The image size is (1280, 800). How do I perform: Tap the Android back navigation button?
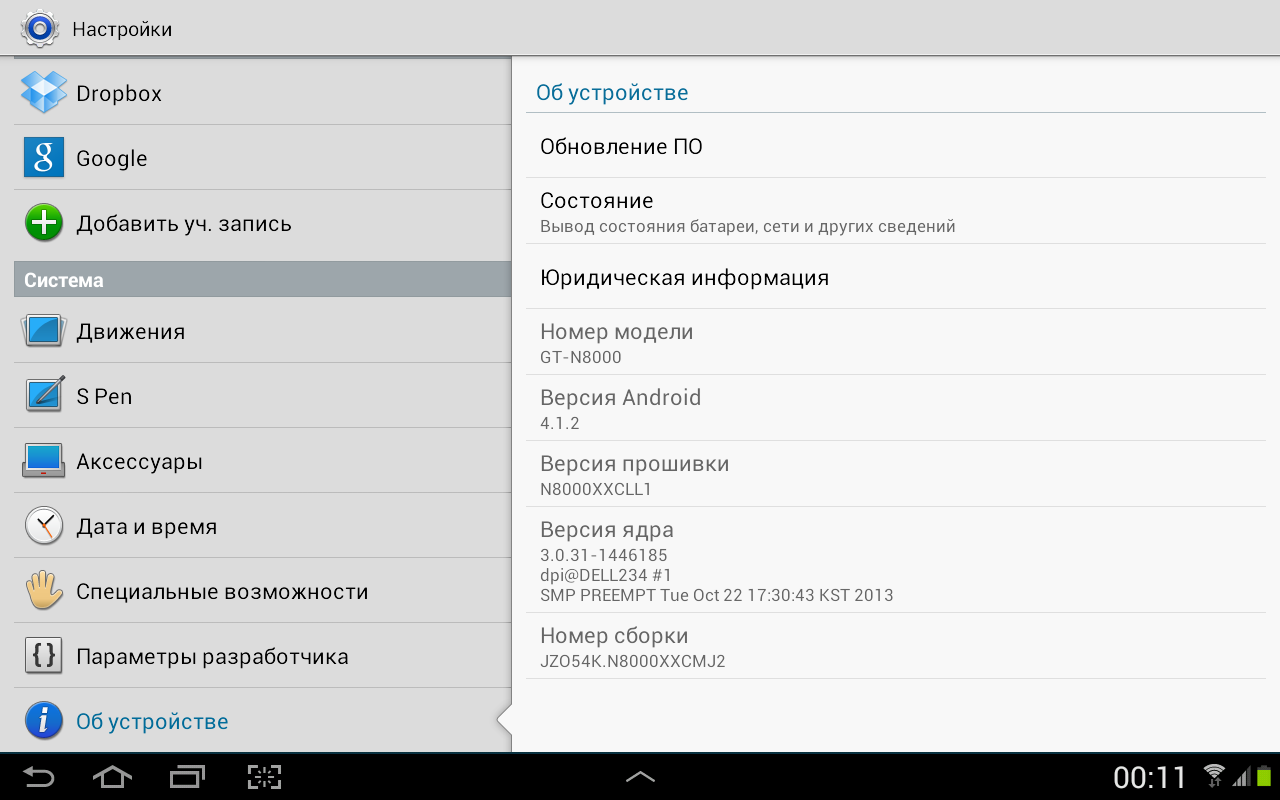pyautogui.click(x=39, y=777)
